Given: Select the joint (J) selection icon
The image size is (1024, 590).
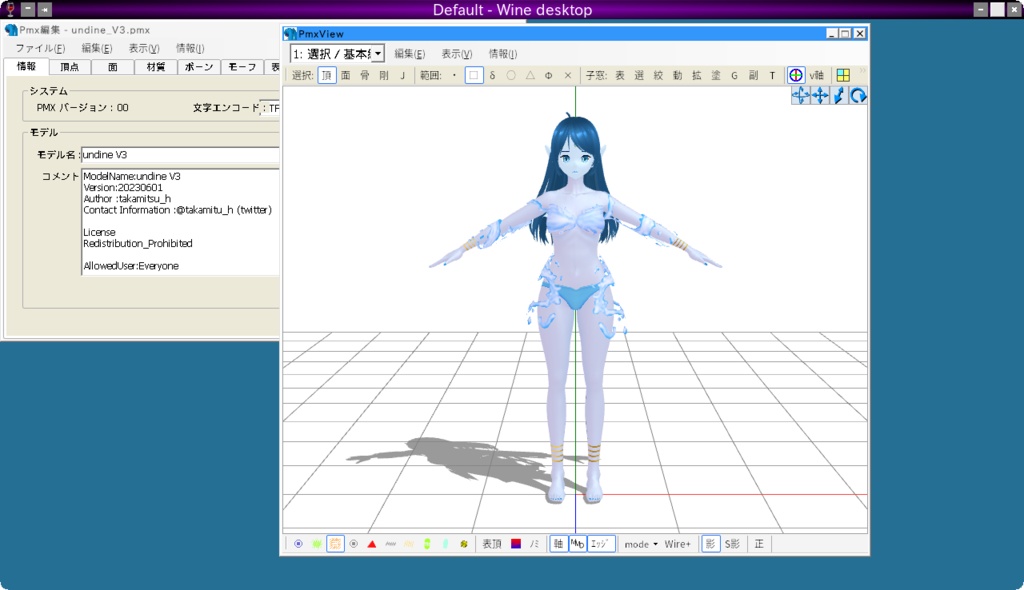Looking at the screenshot, I should click(x=404, y=75).
